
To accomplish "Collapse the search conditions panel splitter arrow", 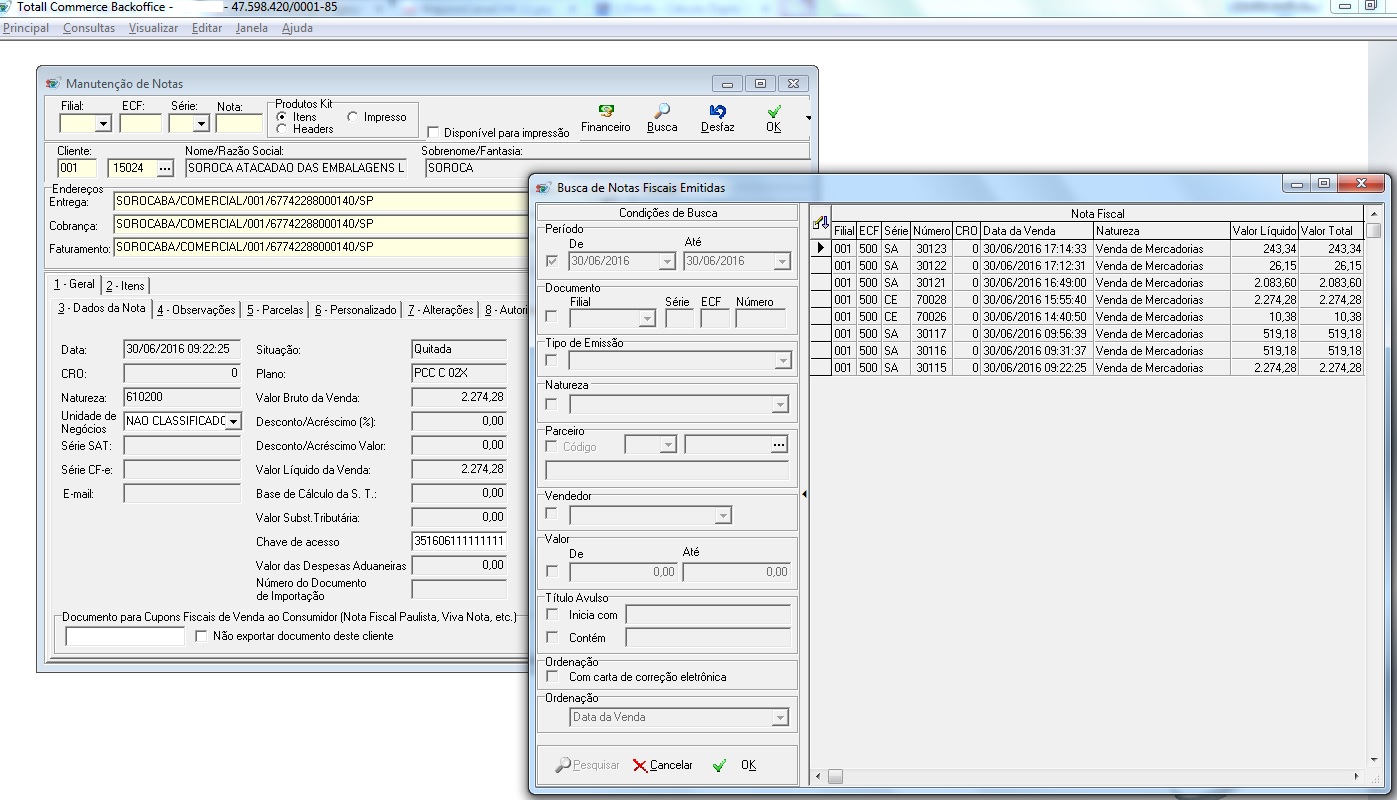I will [804, 494].
